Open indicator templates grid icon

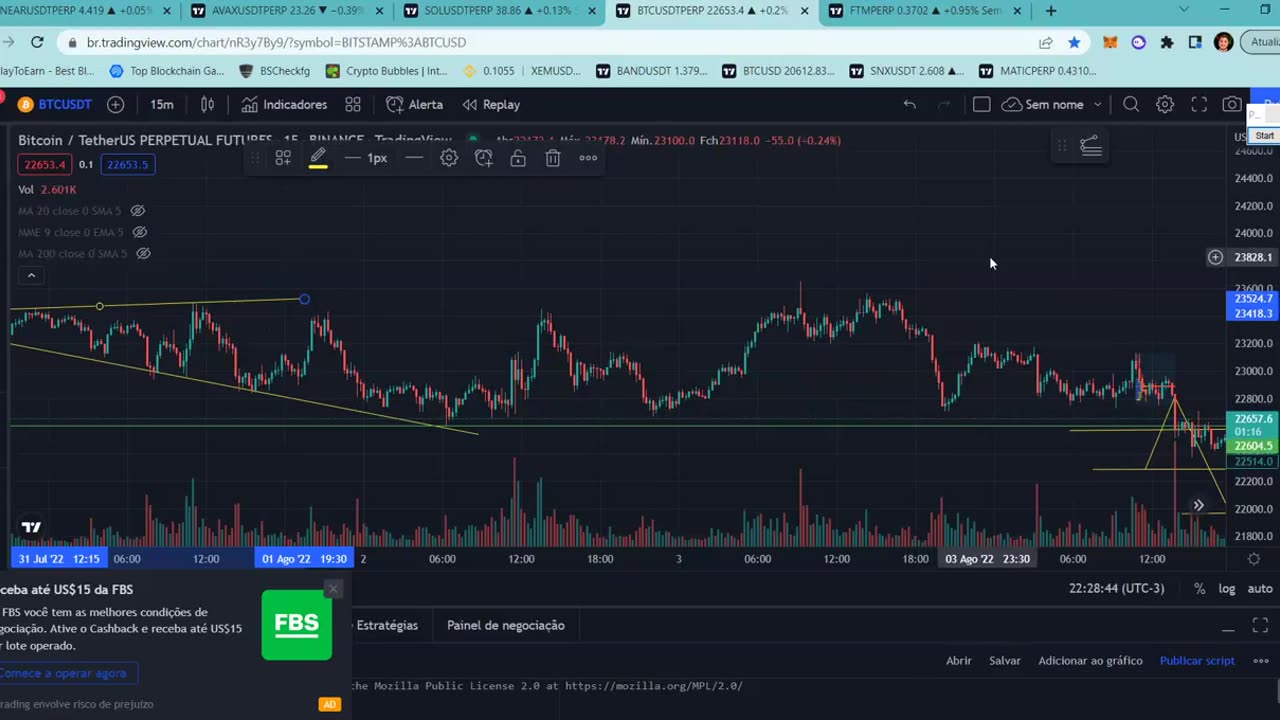tap(353, 104)
